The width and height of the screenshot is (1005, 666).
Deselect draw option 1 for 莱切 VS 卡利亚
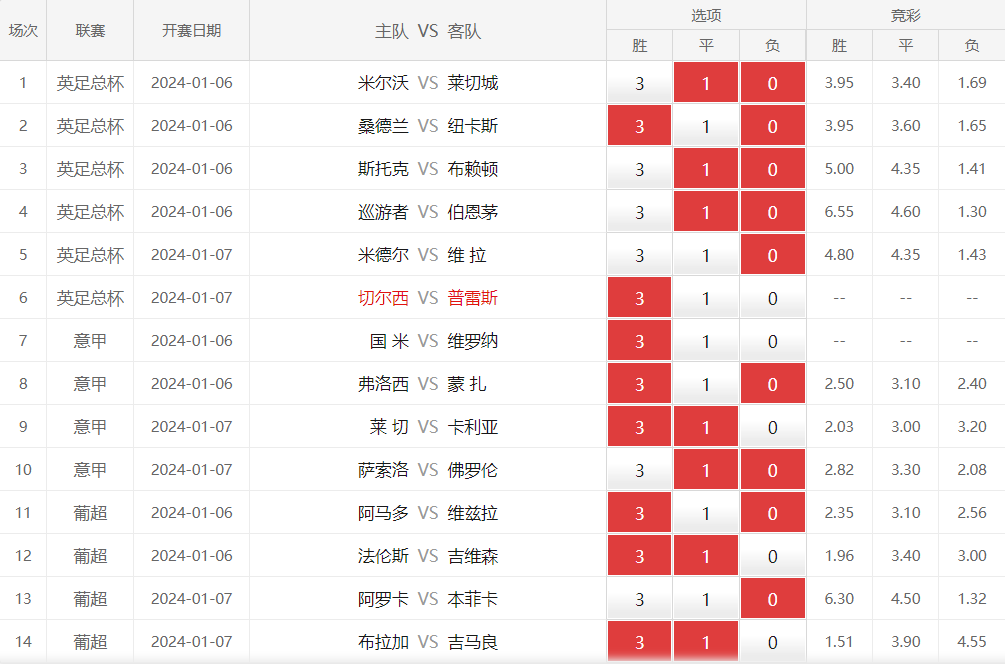point(706,426)
